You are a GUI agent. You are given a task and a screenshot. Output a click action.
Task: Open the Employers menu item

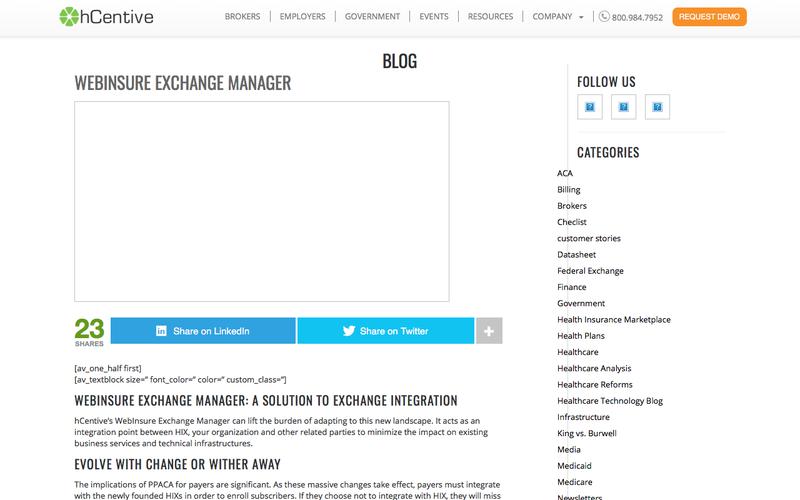[x=303, y=16]
